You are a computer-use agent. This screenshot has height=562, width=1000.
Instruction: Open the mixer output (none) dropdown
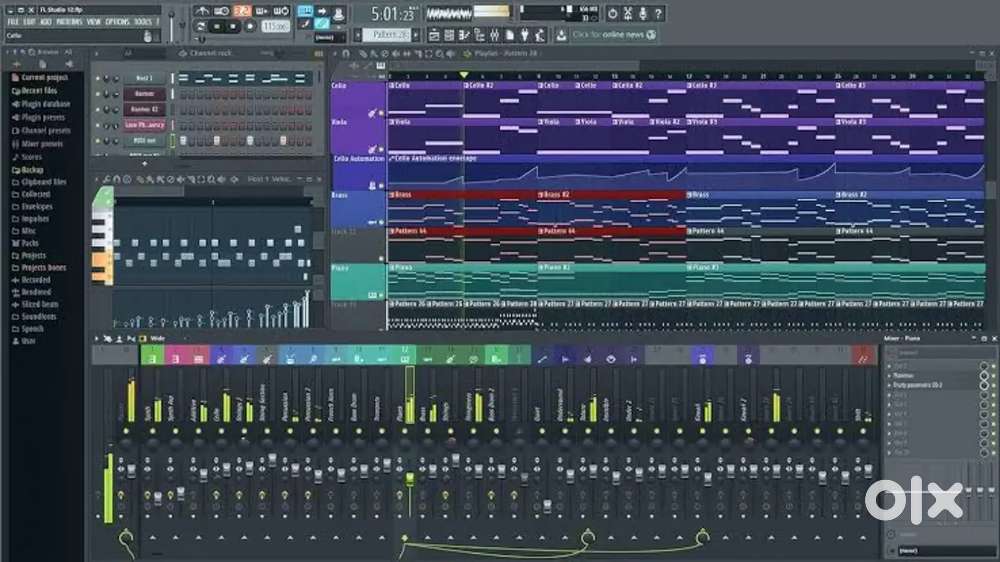(946, 550)
